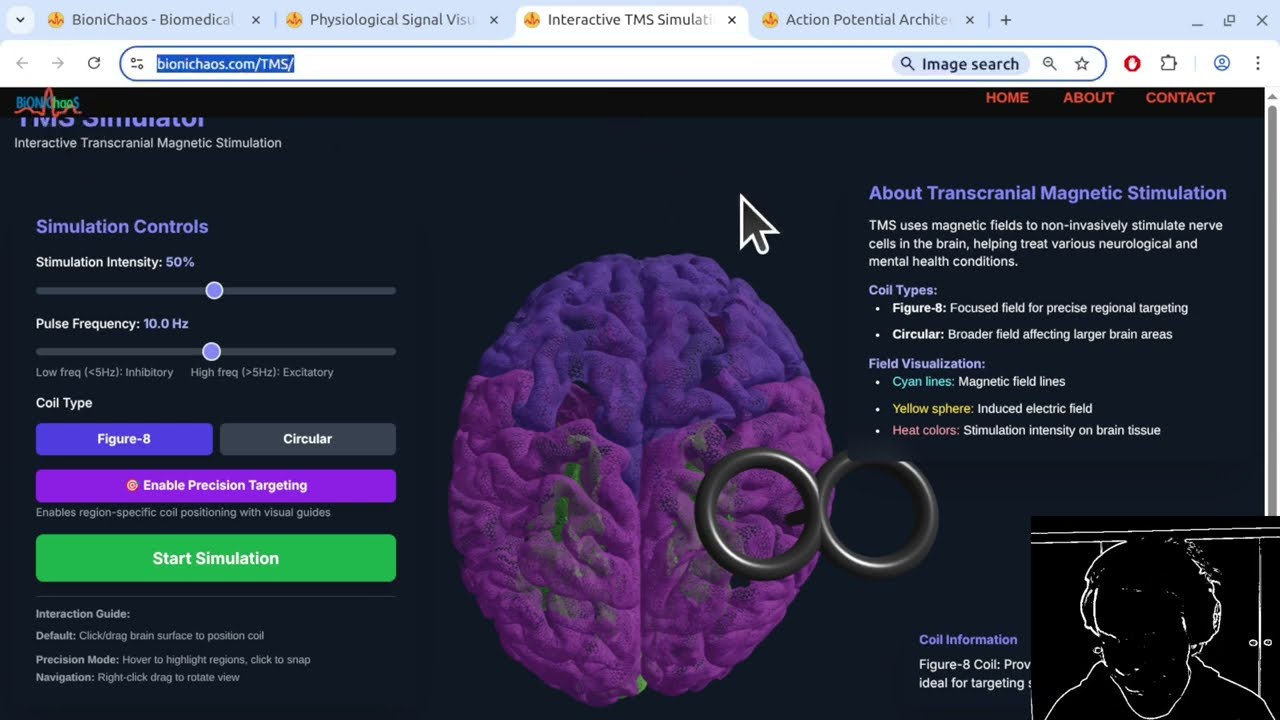Open the browser Extensions puzzle icon

(x=1168, y=63)
